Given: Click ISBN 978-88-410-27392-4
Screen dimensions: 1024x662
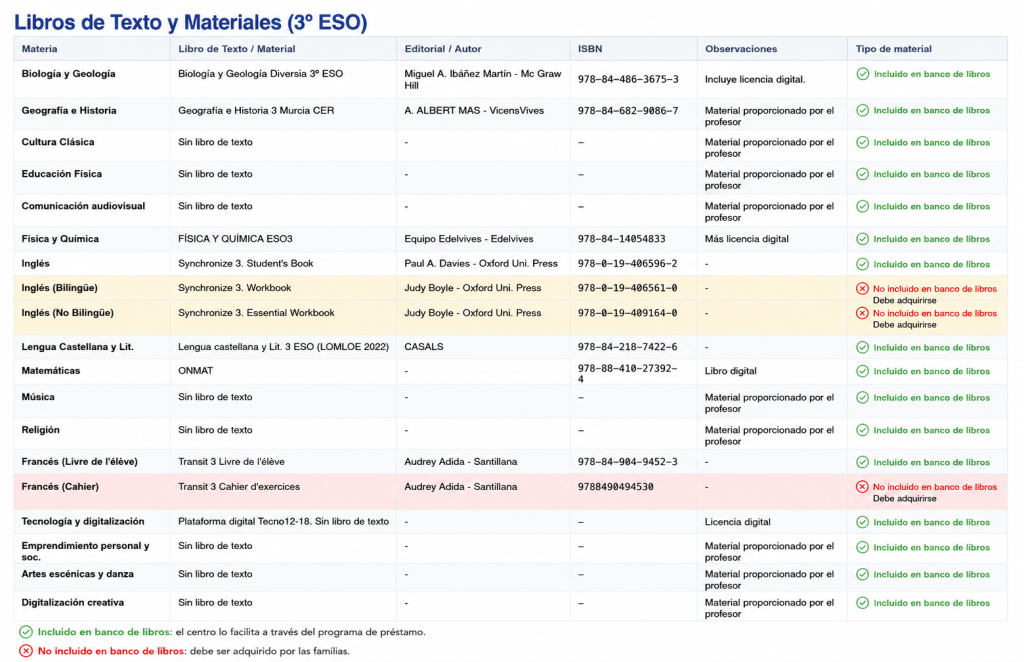Looking at the screenshot, I should click(x=627, y=373).
